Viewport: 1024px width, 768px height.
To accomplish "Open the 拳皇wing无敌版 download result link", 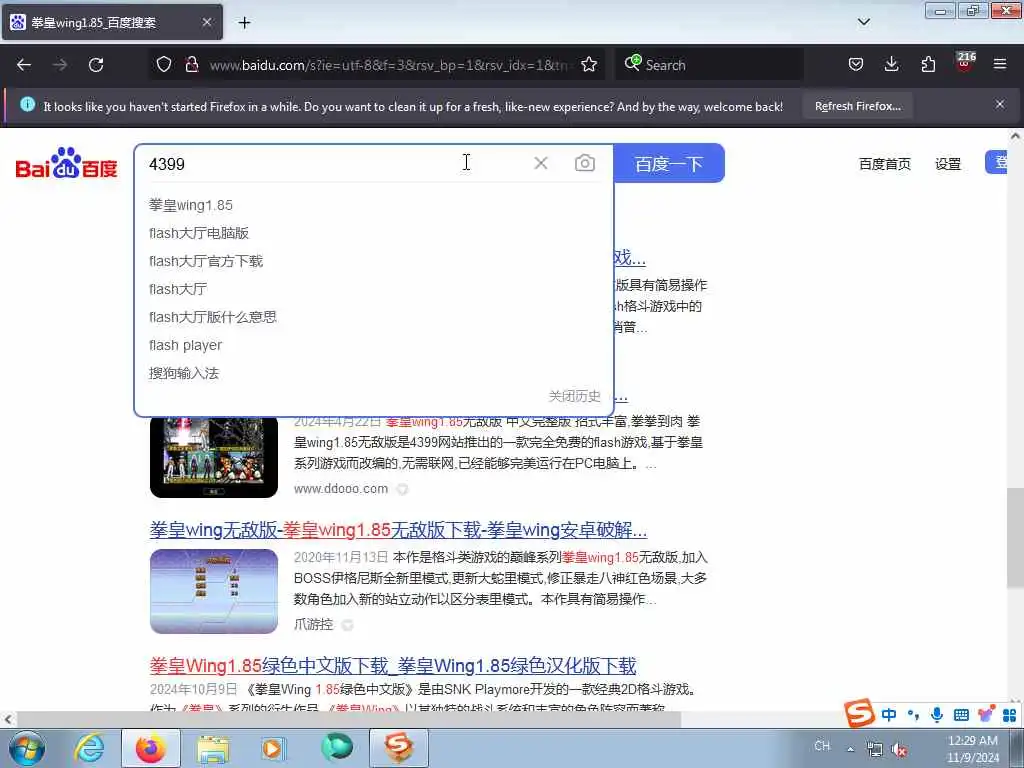I will coord(398,530).
